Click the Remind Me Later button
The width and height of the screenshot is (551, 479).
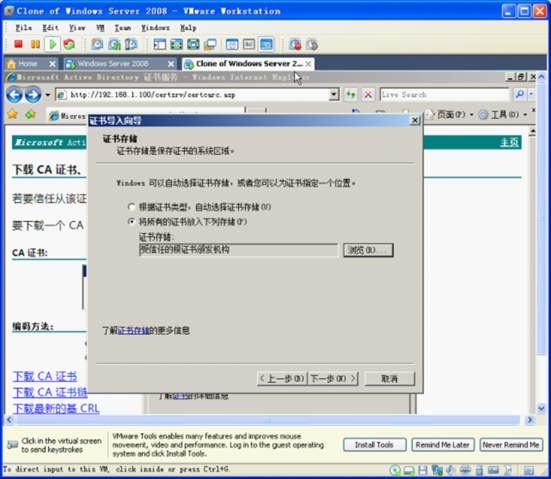[442, 445]
